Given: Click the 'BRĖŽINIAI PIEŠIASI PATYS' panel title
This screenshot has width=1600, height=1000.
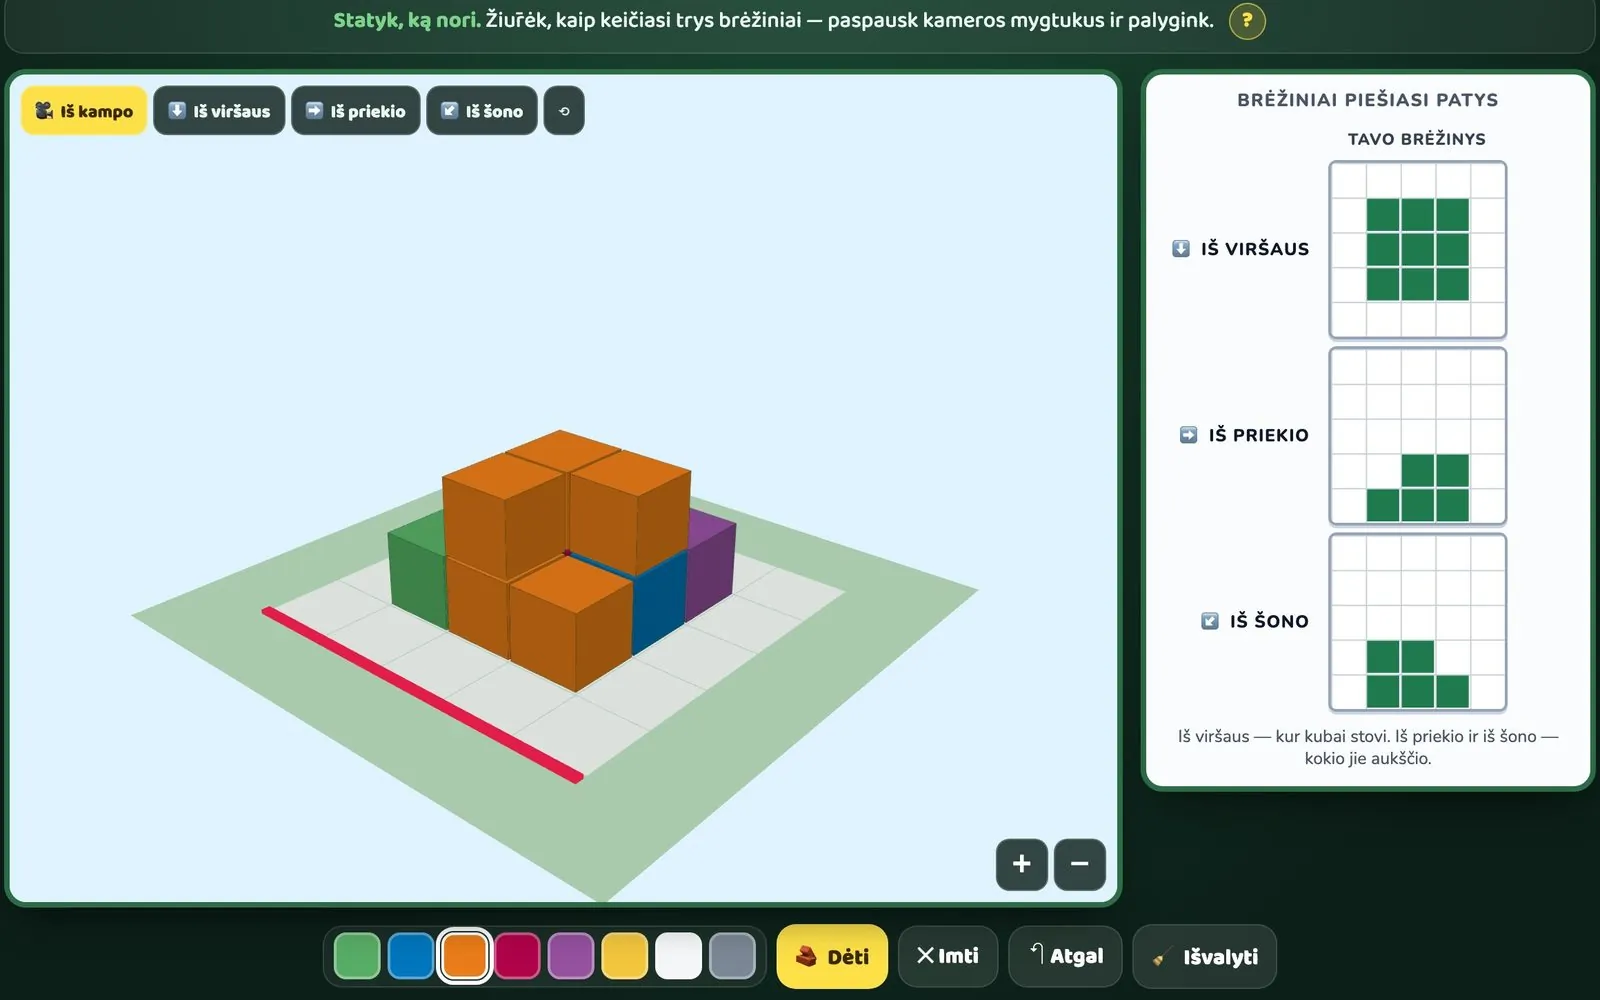Looking at the screenshot, I should click(x=1367, y=100).
